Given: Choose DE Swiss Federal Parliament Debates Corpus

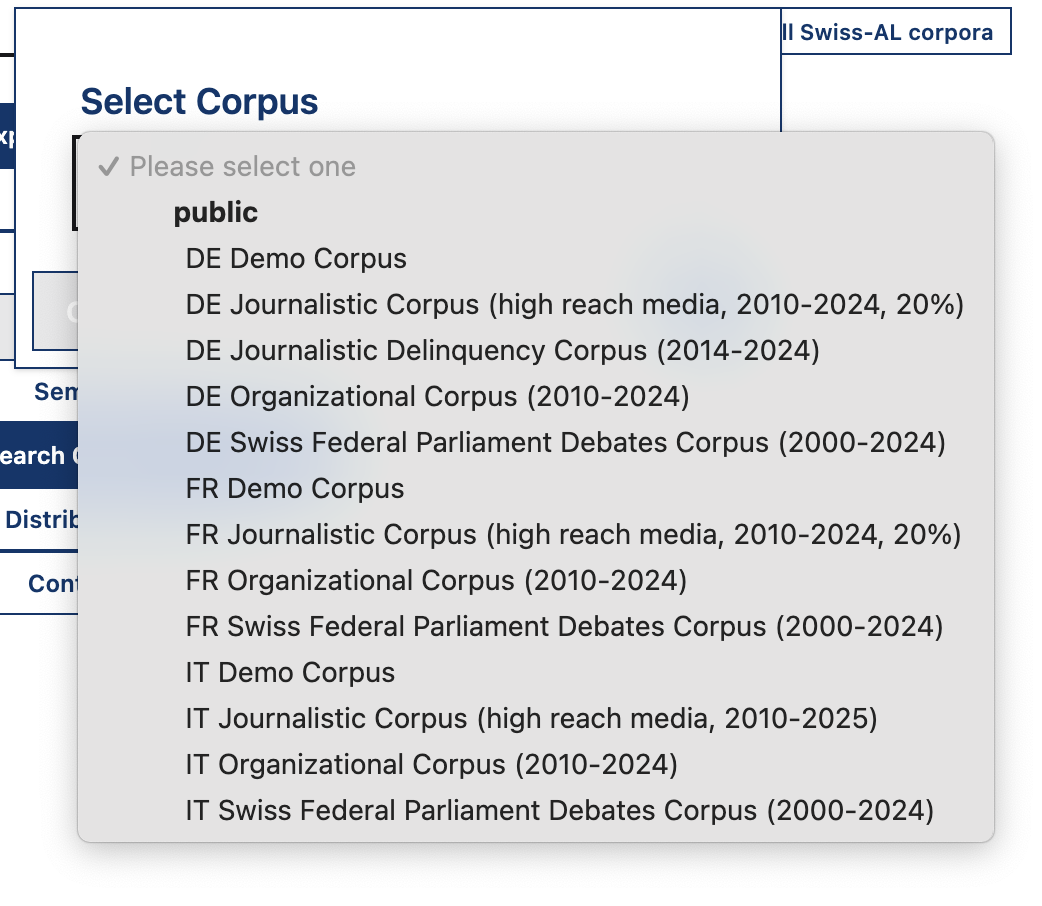Looking at the screenshot, I should click(x=565, y=443).
